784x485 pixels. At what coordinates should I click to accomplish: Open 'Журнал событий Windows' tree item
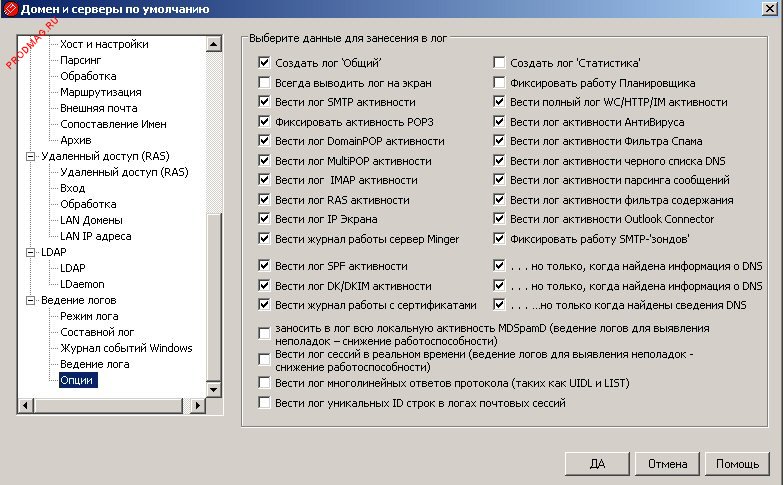pyautogui.click(x=126, y=348)
